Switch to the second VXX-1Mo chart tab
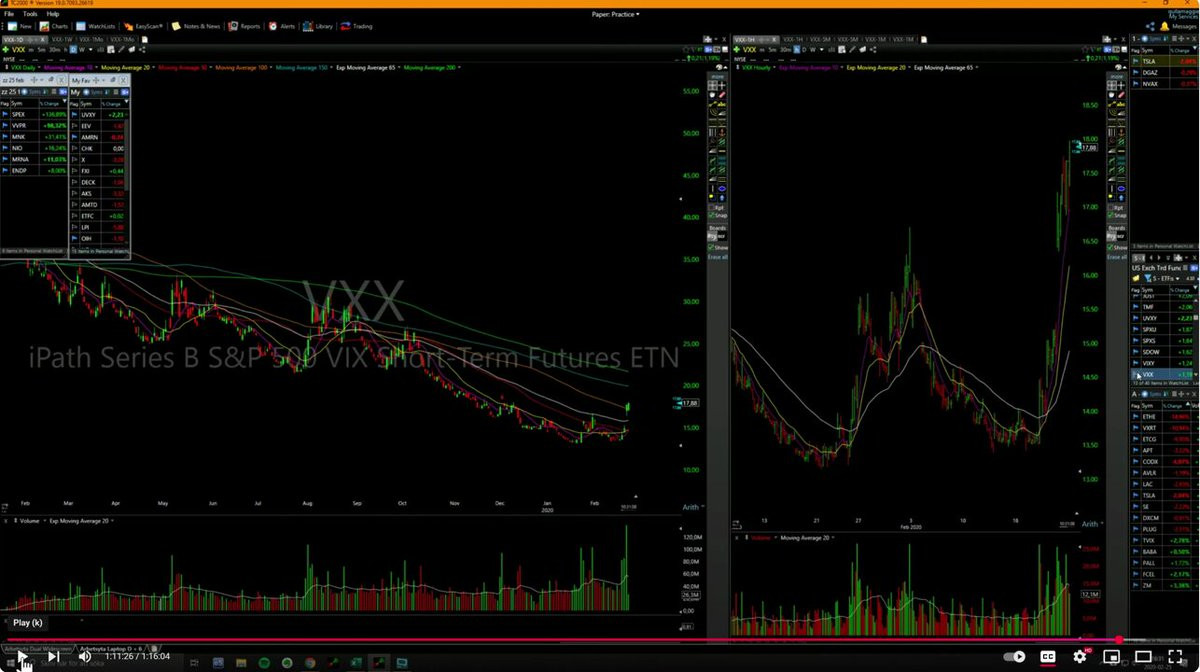The image size is (1200, 672). click(122, 39)
